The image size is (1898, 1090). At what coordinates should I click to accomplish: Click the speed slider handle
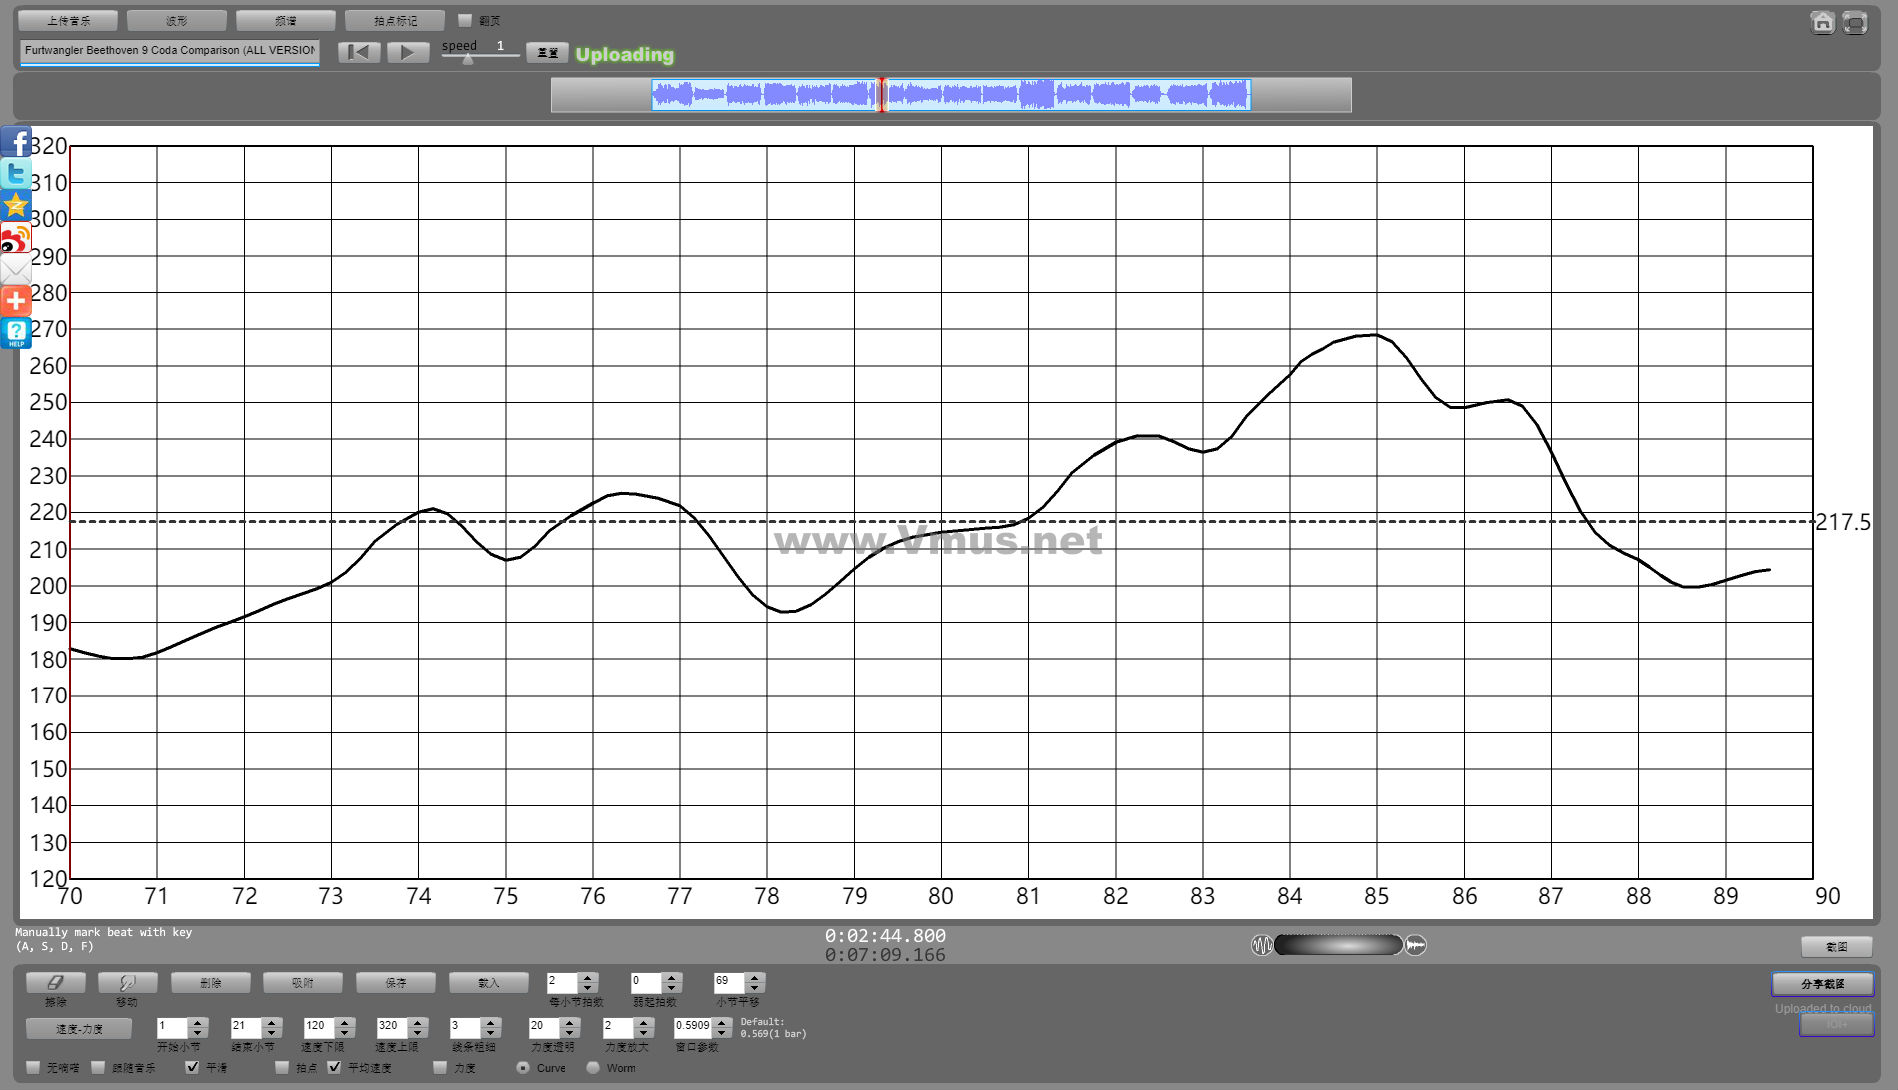pos(468,59)
